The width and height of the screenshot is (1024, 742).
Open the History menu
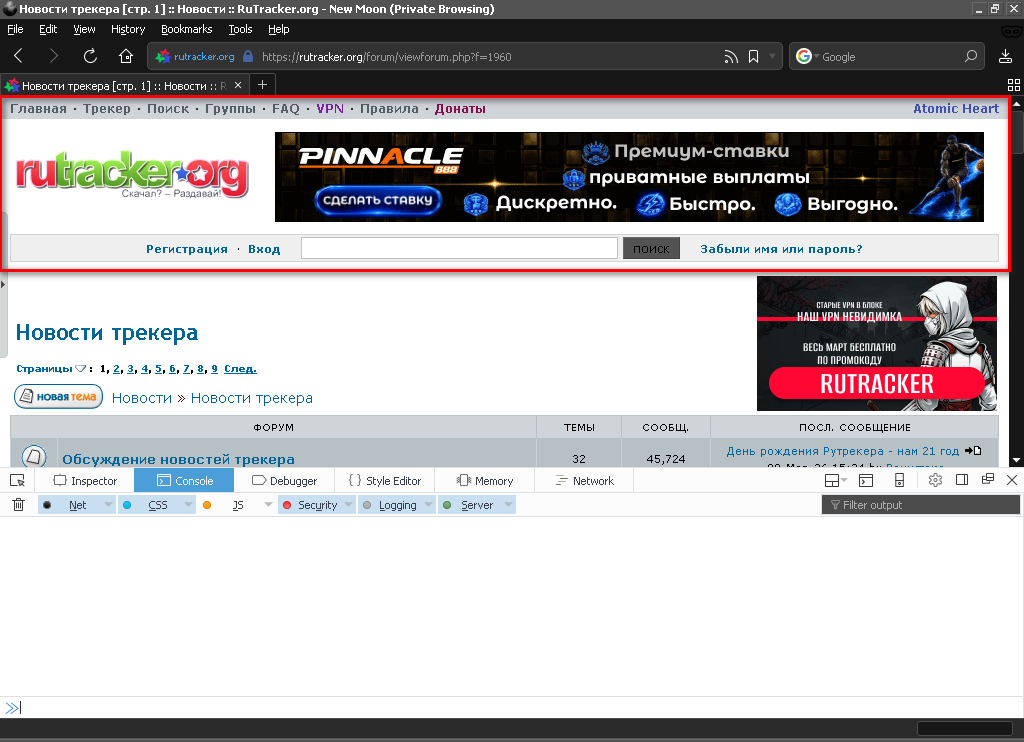click(x=128, y=29)
